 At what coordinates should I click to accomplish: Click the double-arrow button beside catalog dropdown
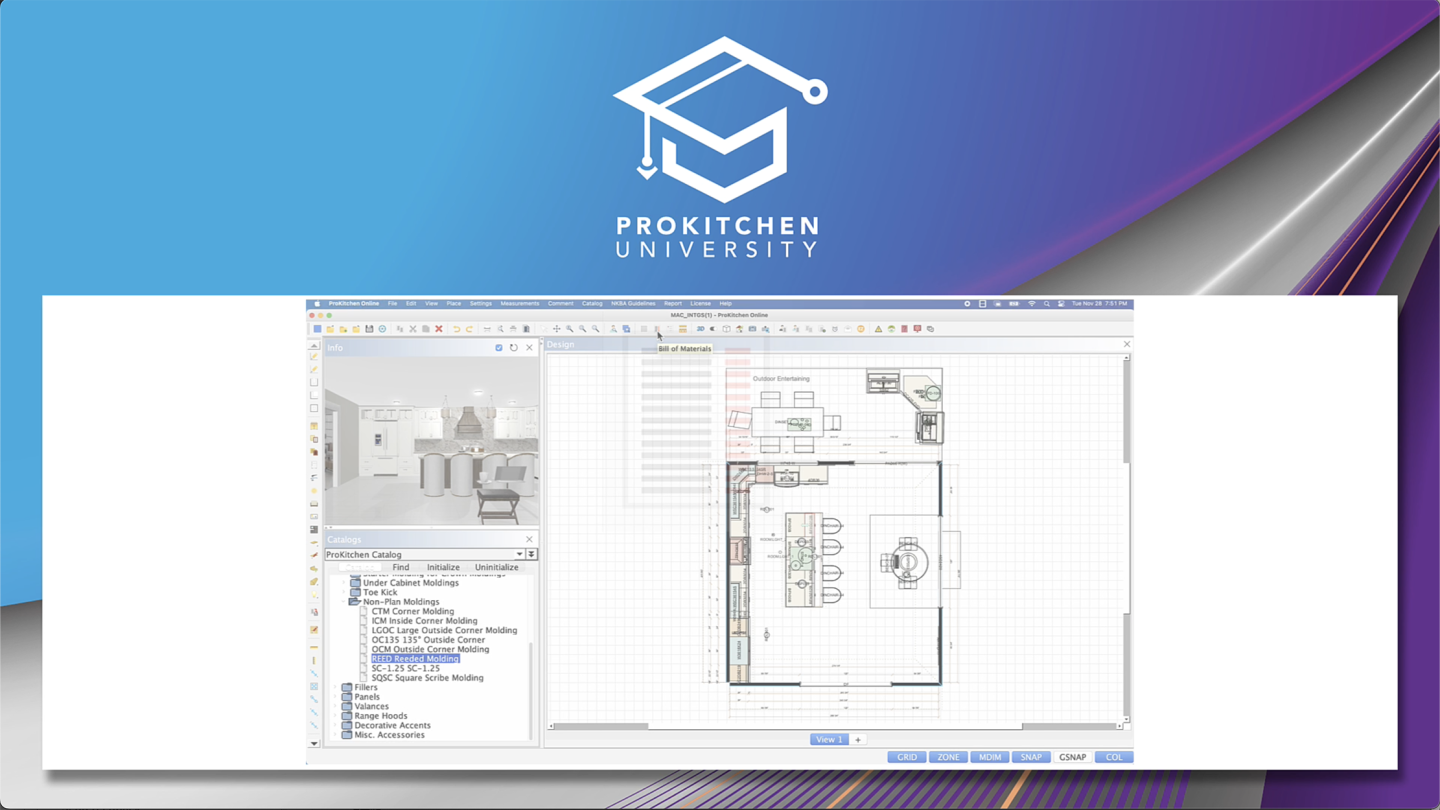pyautogui.click(x=532, y=554)
